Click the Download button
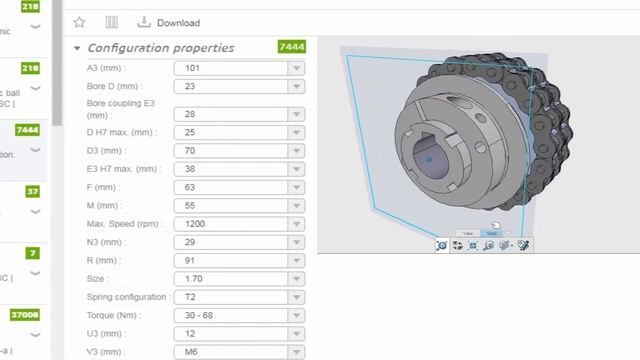Screen dimensions: 640x360 (169, 22)
